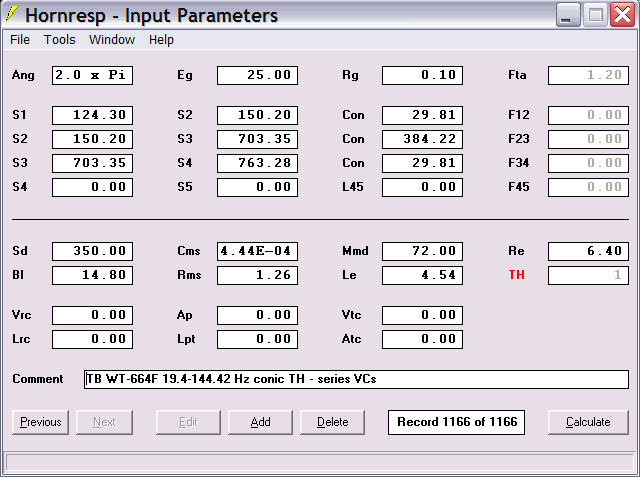
Task: Select the Ang field showing 2.0 x Pi
Action: 92,75
